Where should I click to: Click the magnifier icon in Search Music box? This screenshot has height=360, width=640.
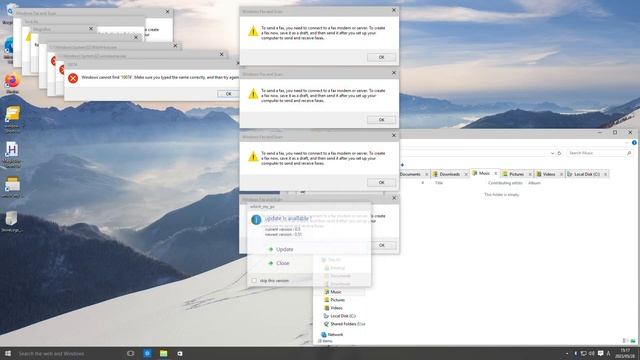coord(629,153)
